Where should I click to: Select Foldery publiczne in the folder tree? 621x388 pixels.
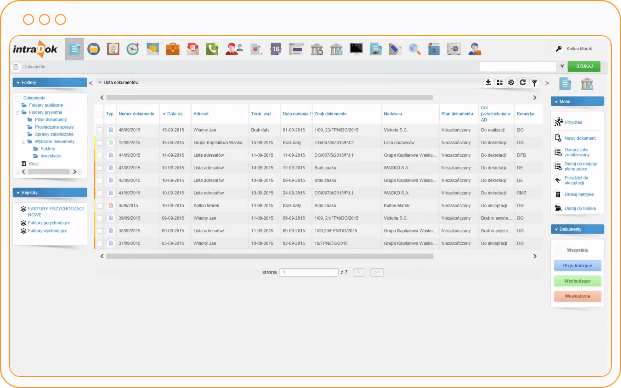tap(46, 105)
